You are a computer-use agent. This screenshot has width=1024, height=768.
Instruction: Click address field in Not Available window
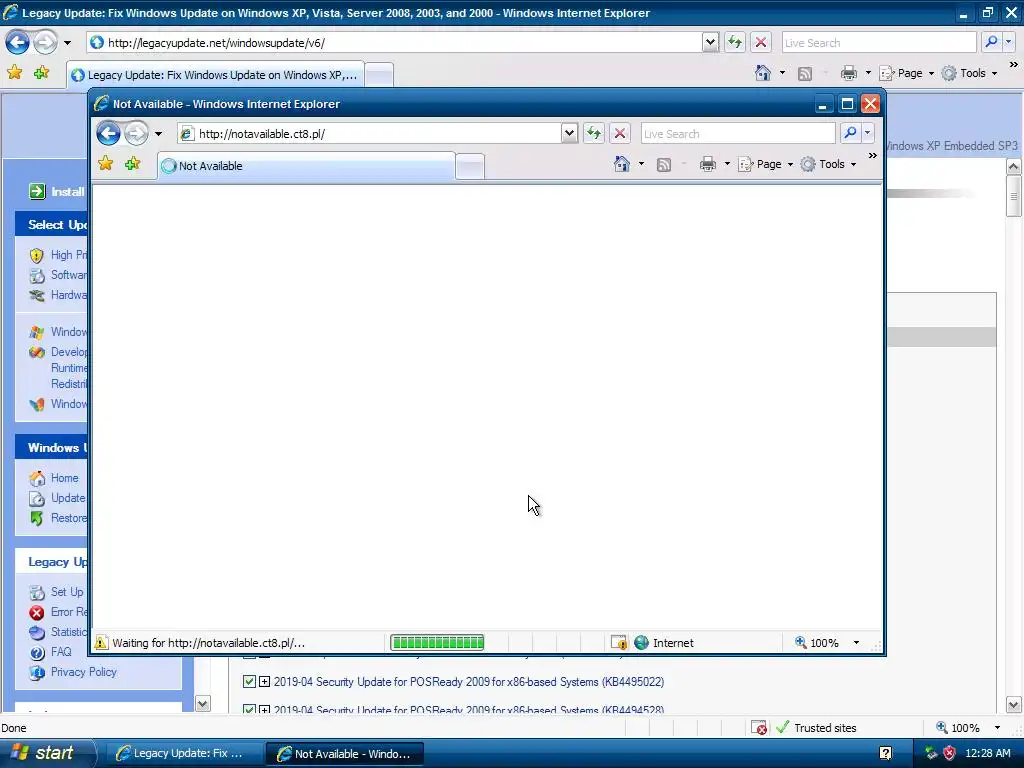pos(369,134)
